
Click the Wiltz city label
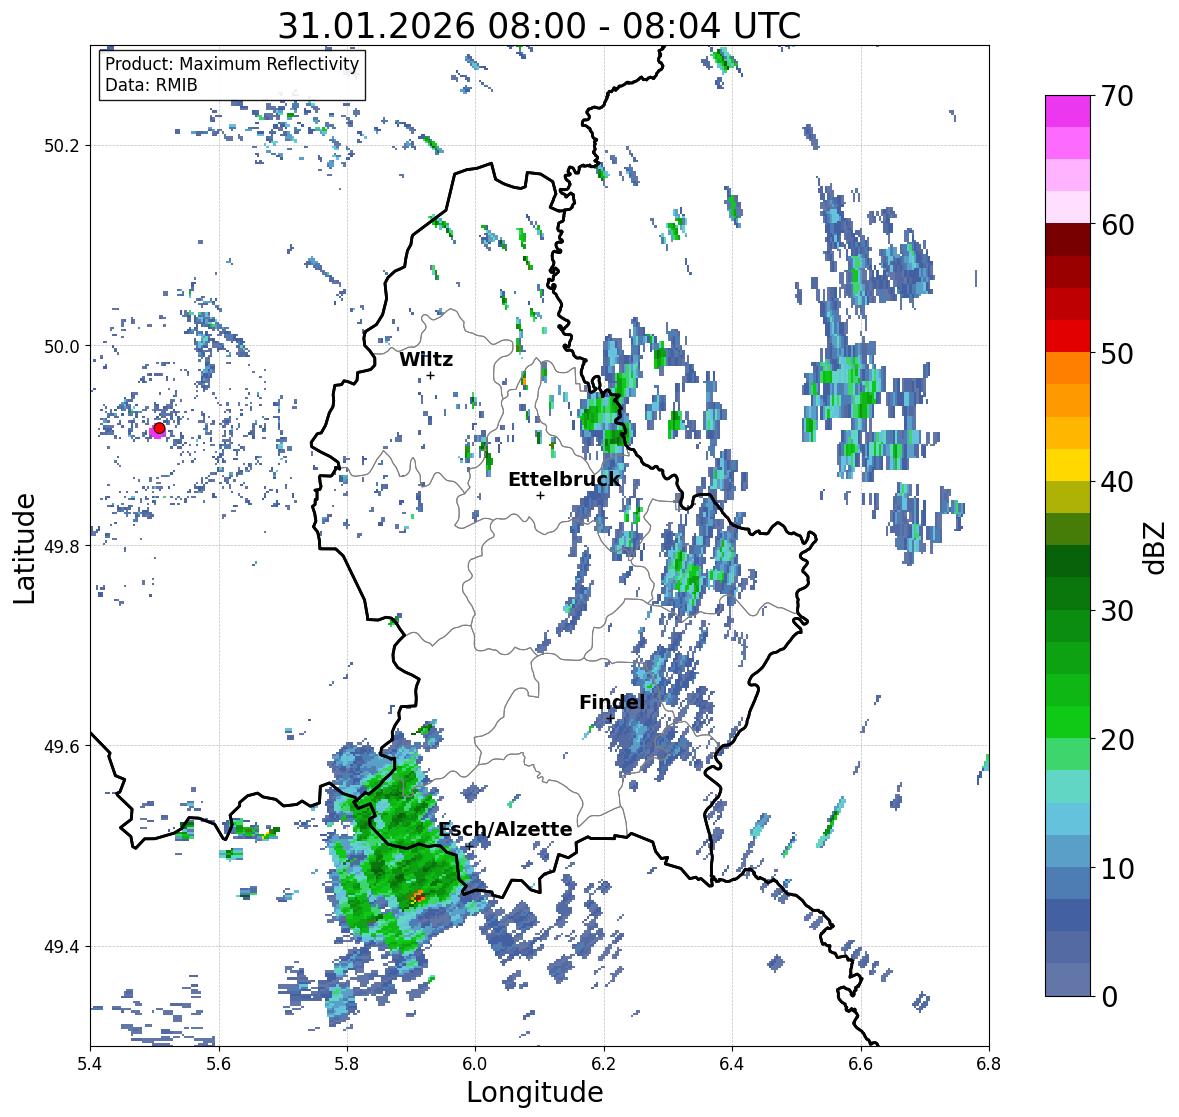(x=426, y=359)
